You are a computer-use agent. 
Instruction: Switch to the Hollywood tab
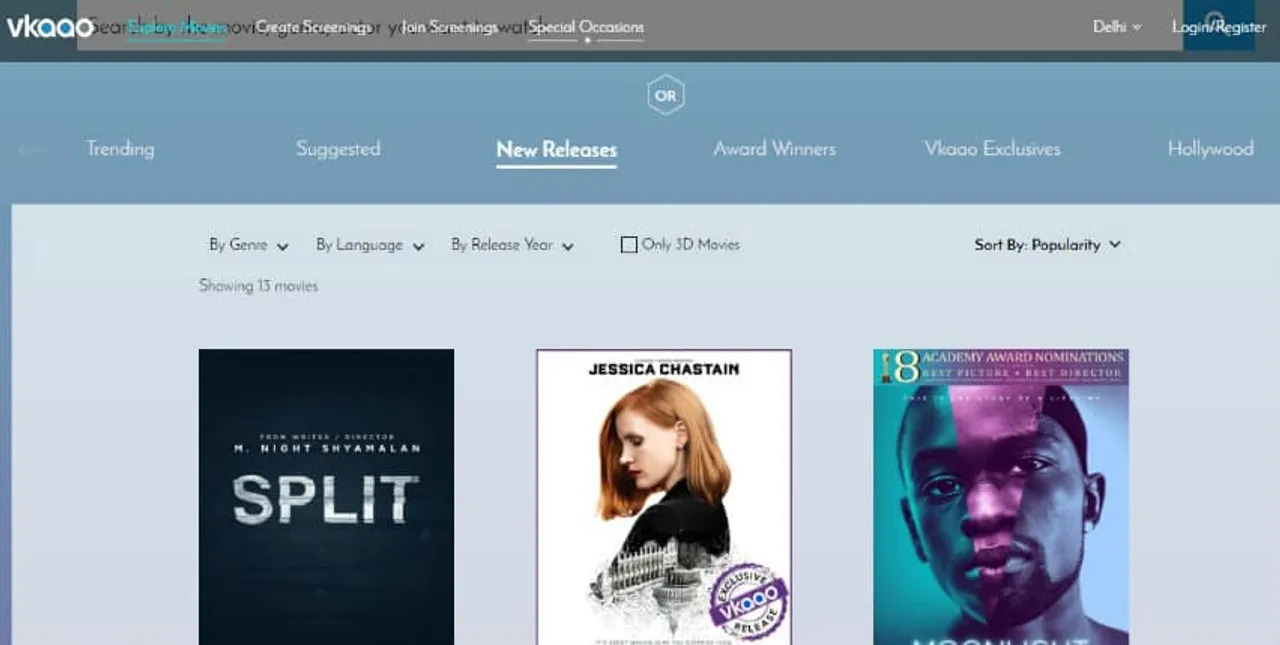(x=1210, y=149)
